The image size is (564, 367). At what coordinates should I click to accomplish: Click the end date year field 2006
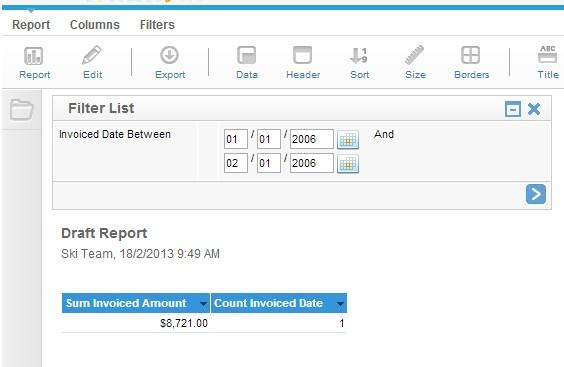coord(312,163)
